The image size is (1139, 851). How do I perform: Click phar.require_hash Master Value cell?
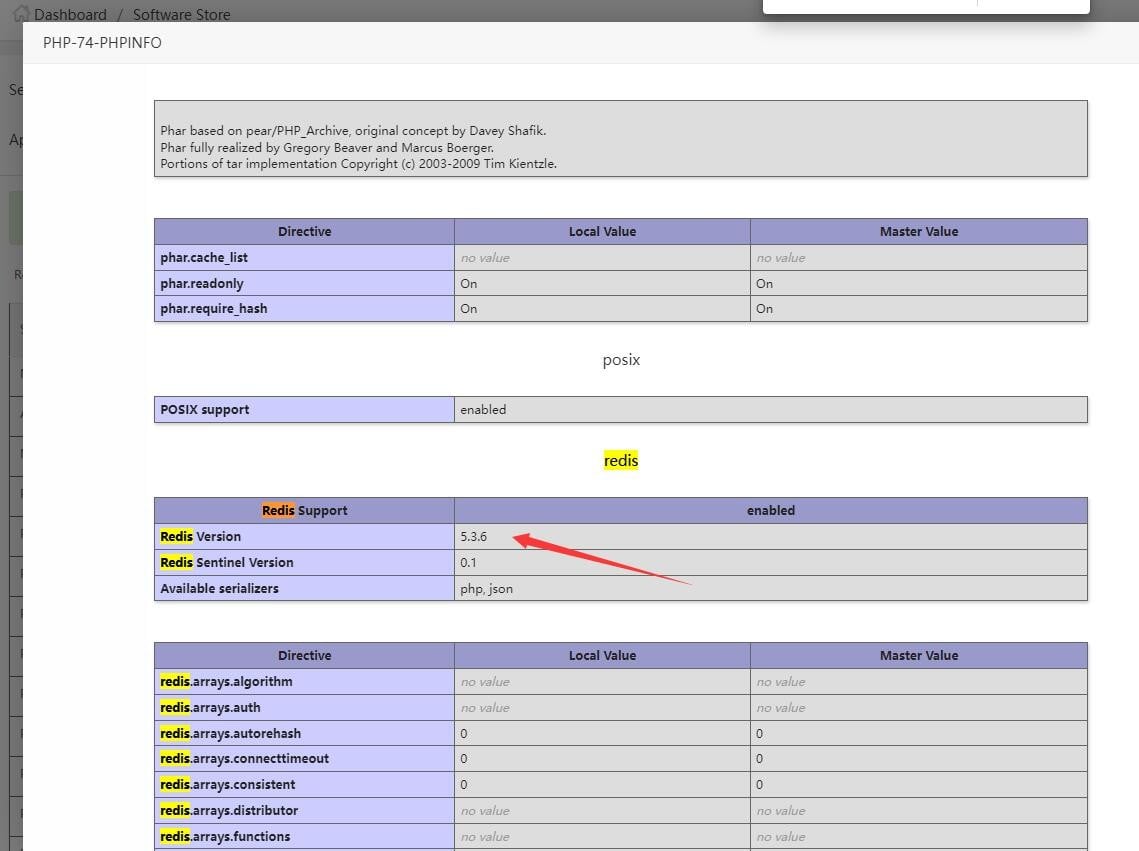[x=765, y=309]
